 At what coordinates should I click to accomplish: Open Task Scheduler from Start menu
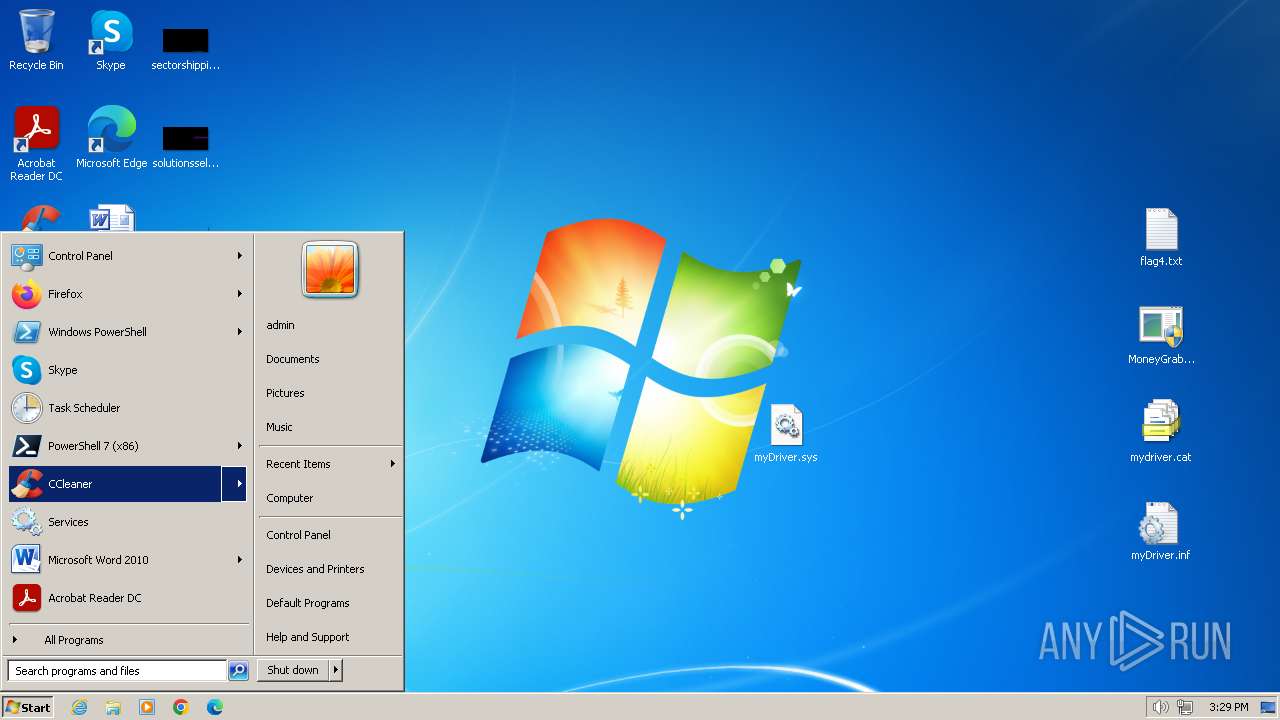127,408
